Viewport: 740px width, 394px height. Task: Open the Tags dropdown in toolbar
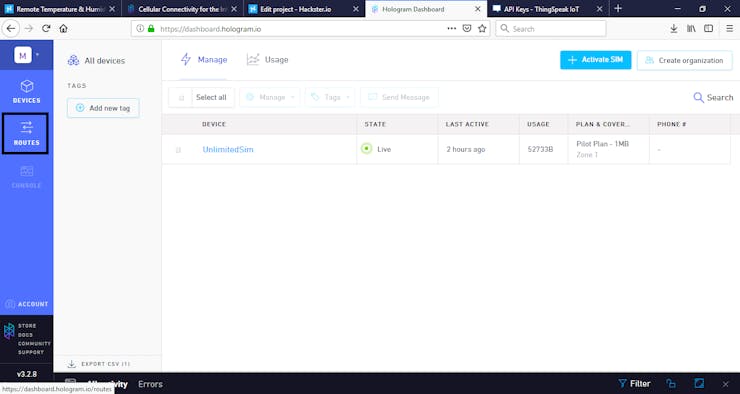click(x=330, y=97)
